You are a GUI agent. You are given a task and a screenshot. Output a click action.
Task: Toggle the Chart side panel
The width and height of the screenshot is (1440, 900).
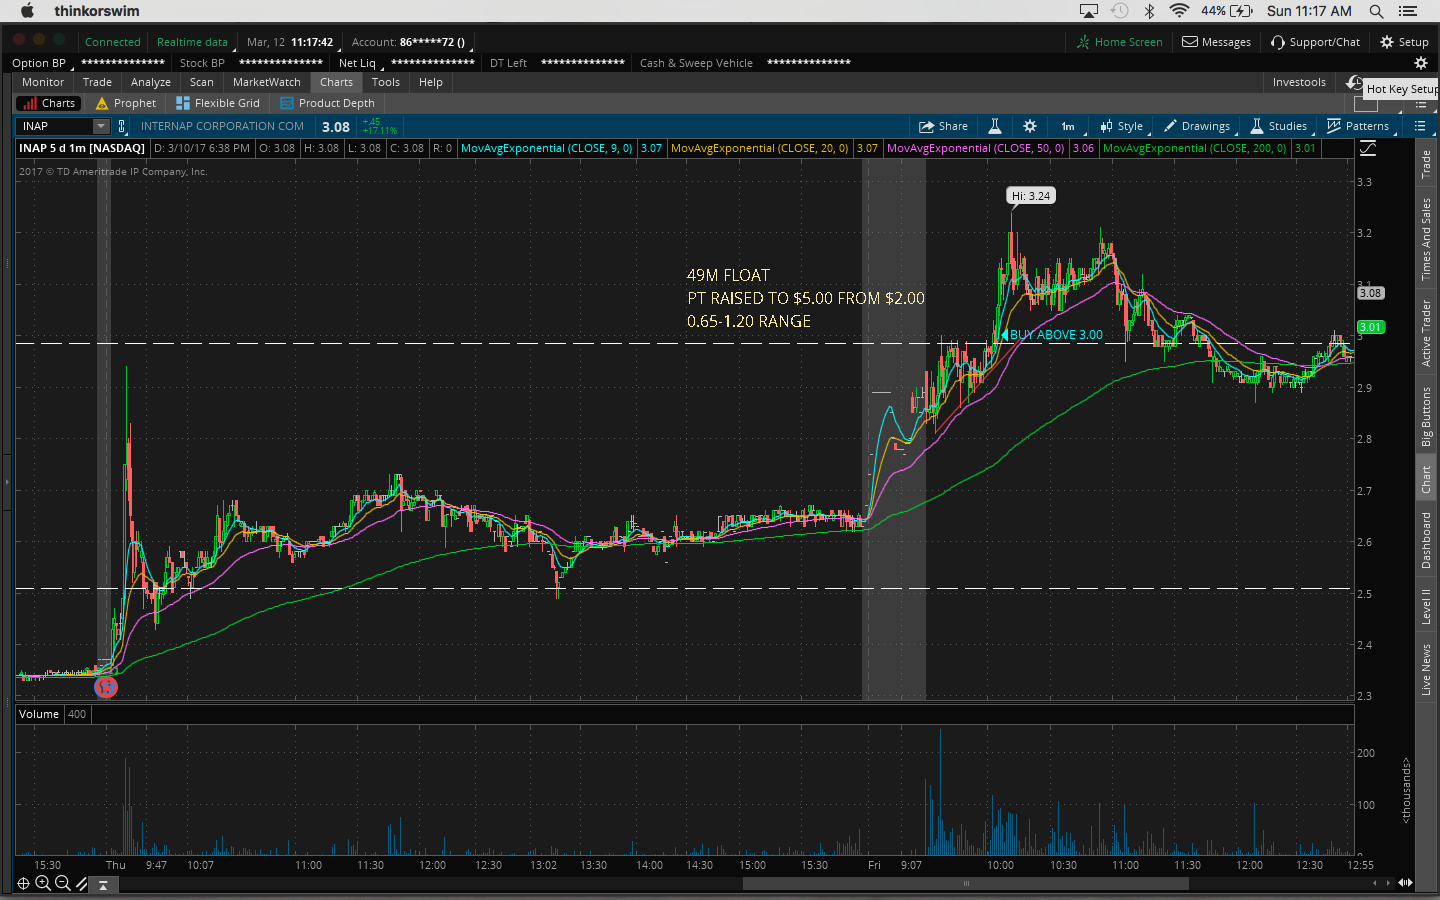point(1426,480)
